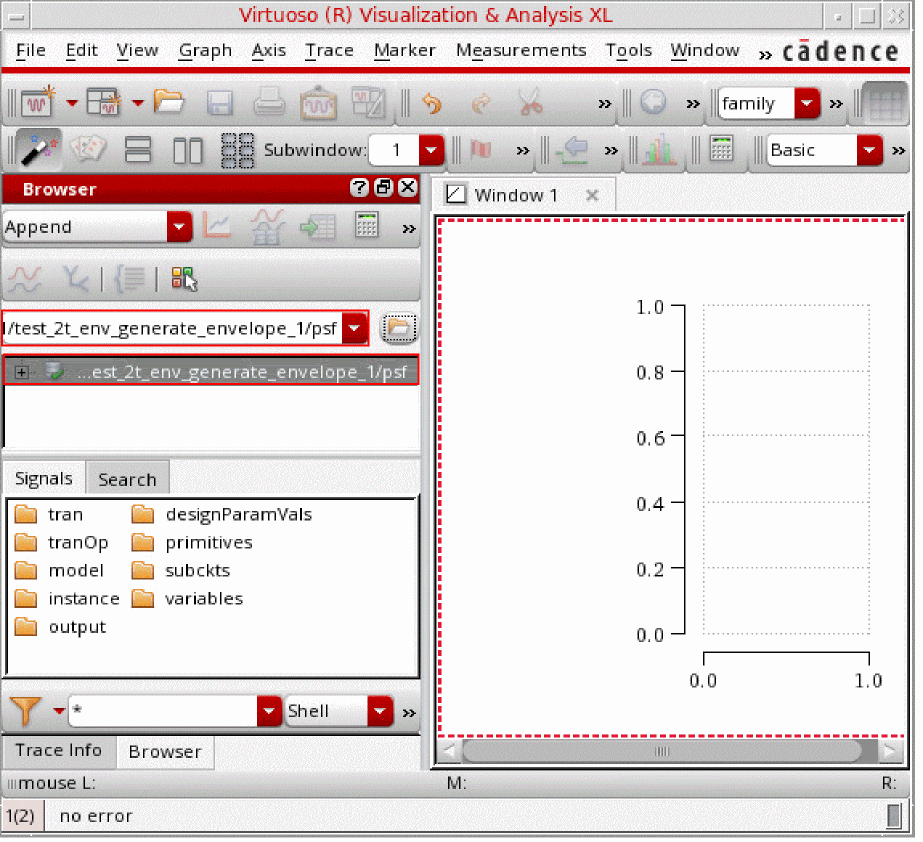Open the calculator icon in Browser panel

pyautogui.click(x=366, y=227)
